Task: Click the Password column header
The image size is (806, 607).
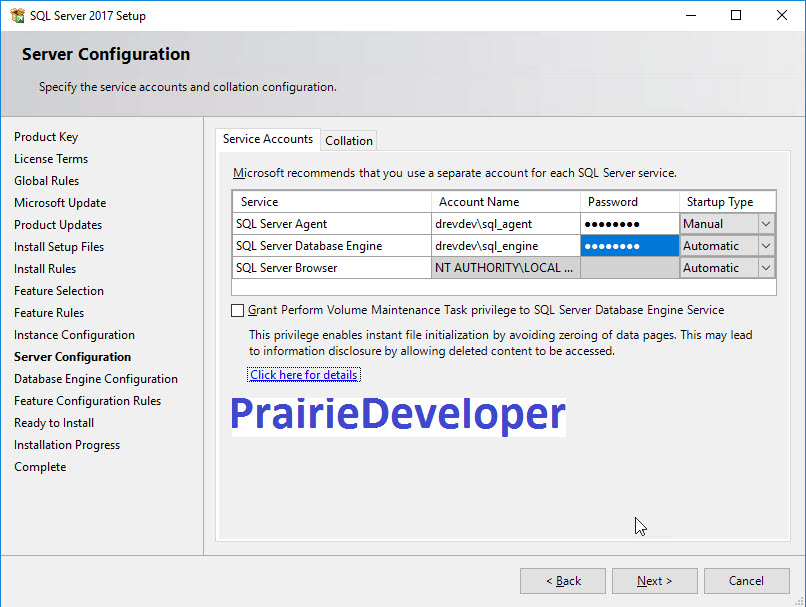Action: coord(630,202)
